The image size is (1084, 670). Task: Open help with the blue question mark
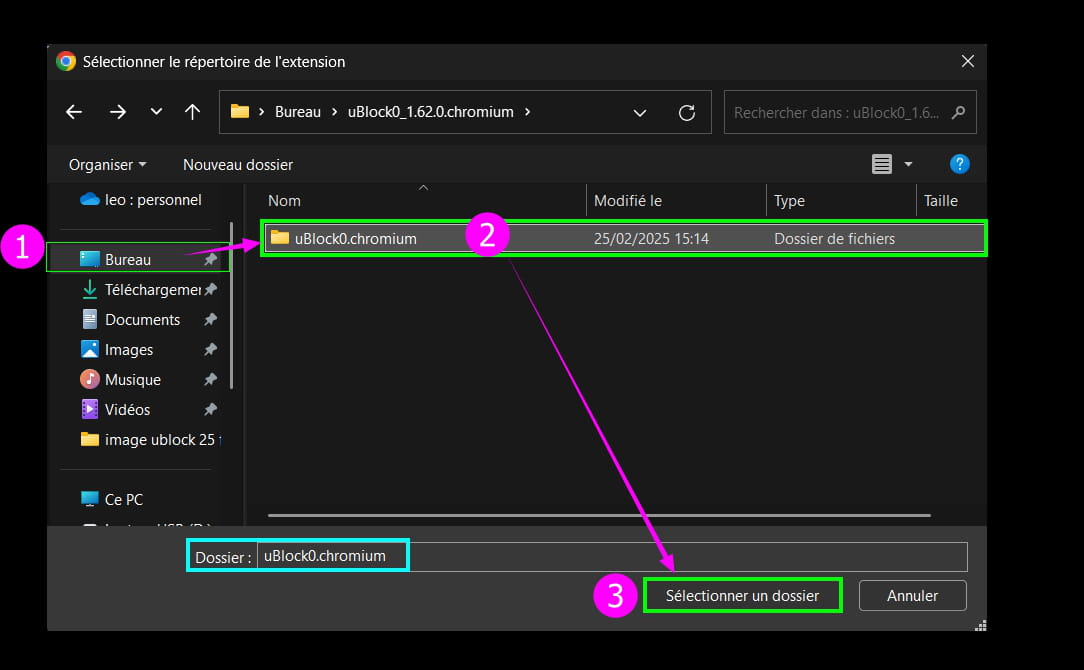pos(960,164)
